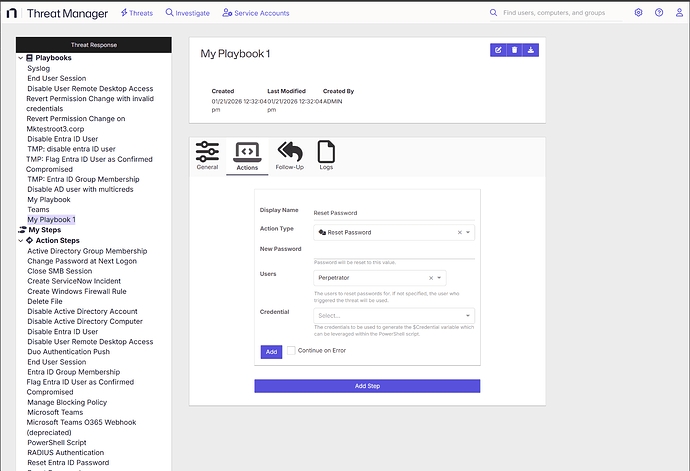Remove the Perpetrator value using X
Viewport: 690px width, 471px height.
click(x=431, y=278)
